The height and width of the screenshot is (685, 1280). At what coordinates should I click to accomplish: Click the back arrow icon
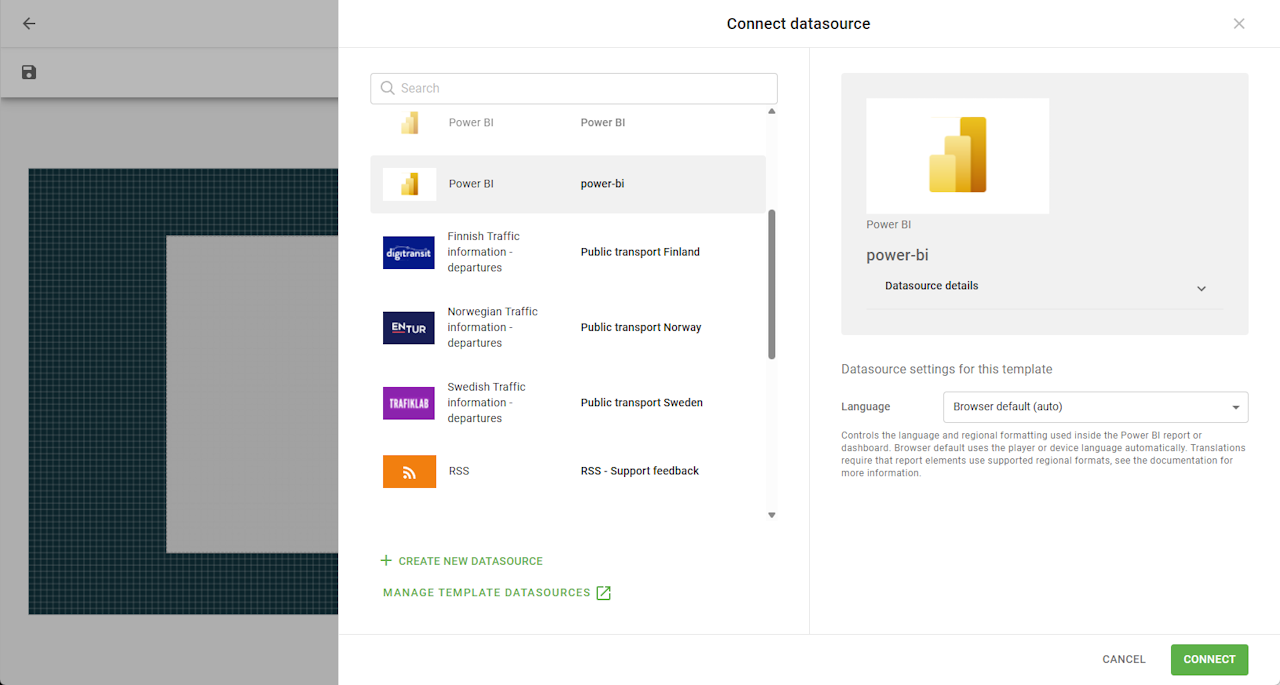coord(29,23)
